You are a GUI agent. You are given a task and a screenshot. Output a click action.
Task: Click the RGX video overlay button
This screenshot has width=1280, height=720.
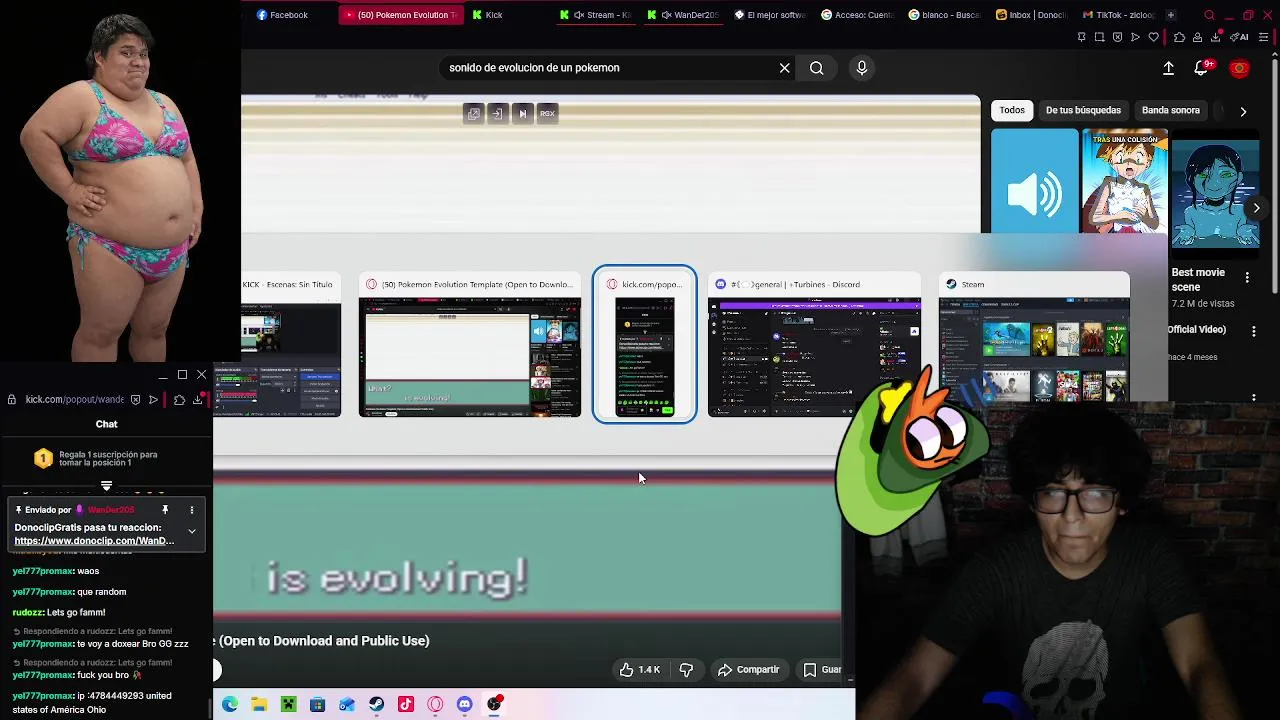click(x=547, y=114)
